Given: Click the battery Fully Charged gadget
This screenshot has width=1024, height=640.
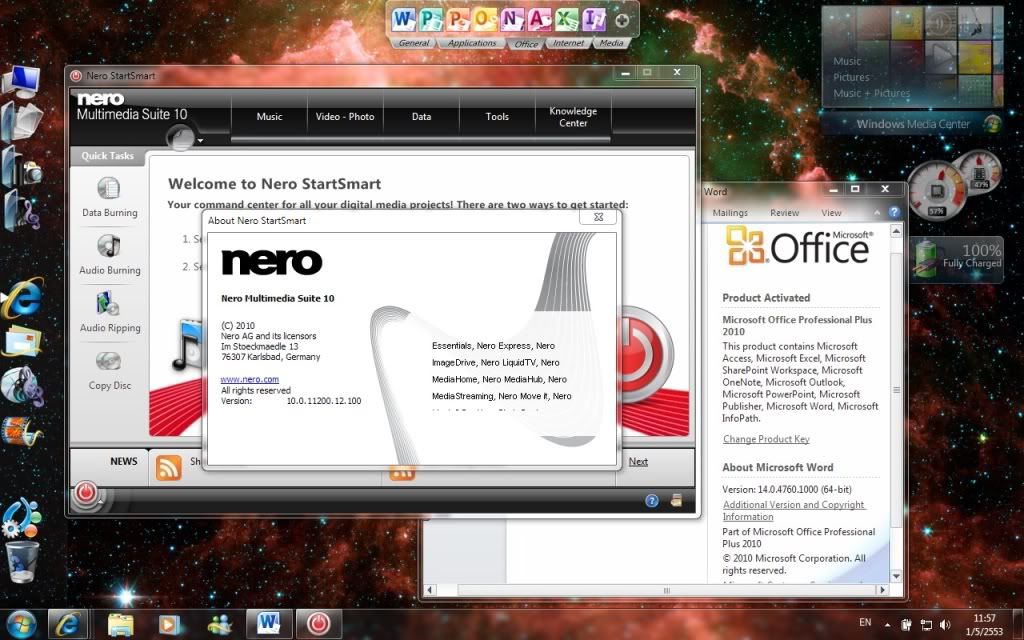Looking at the screenshot, I should (x=957, y=259).
